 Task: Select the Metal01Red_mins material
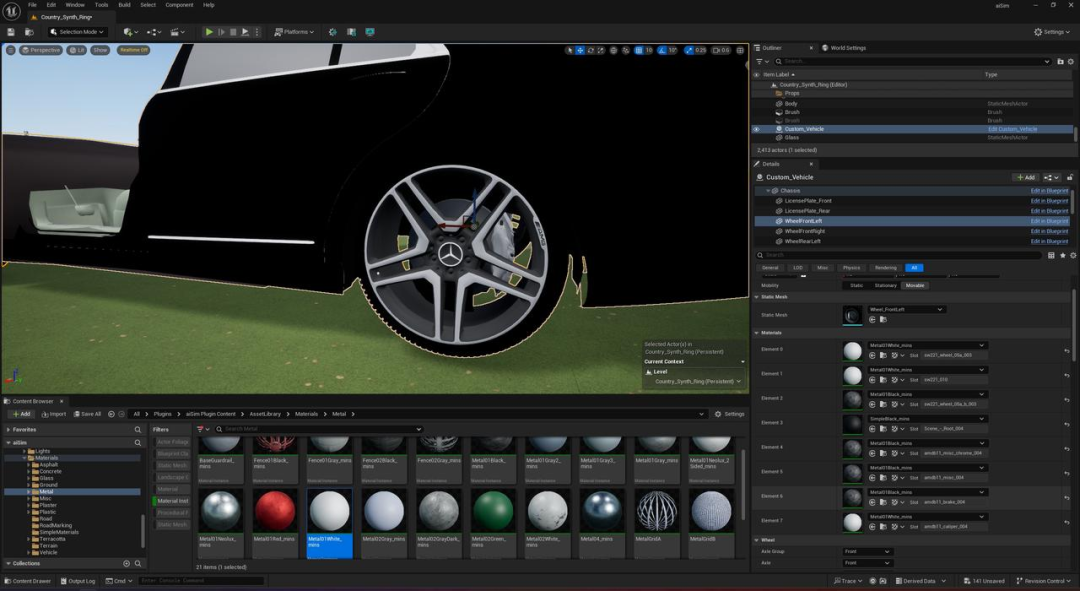274,522
